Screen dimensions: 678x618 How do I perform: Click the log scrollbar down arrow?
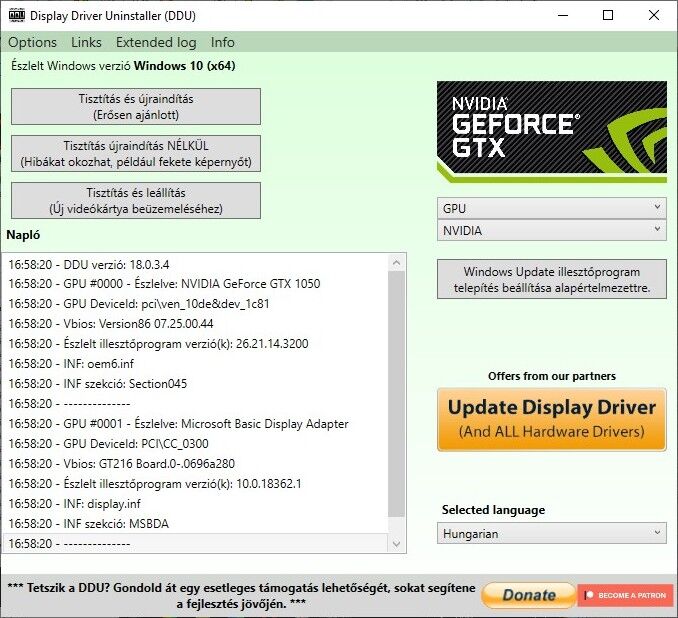[x=397, y=544]
